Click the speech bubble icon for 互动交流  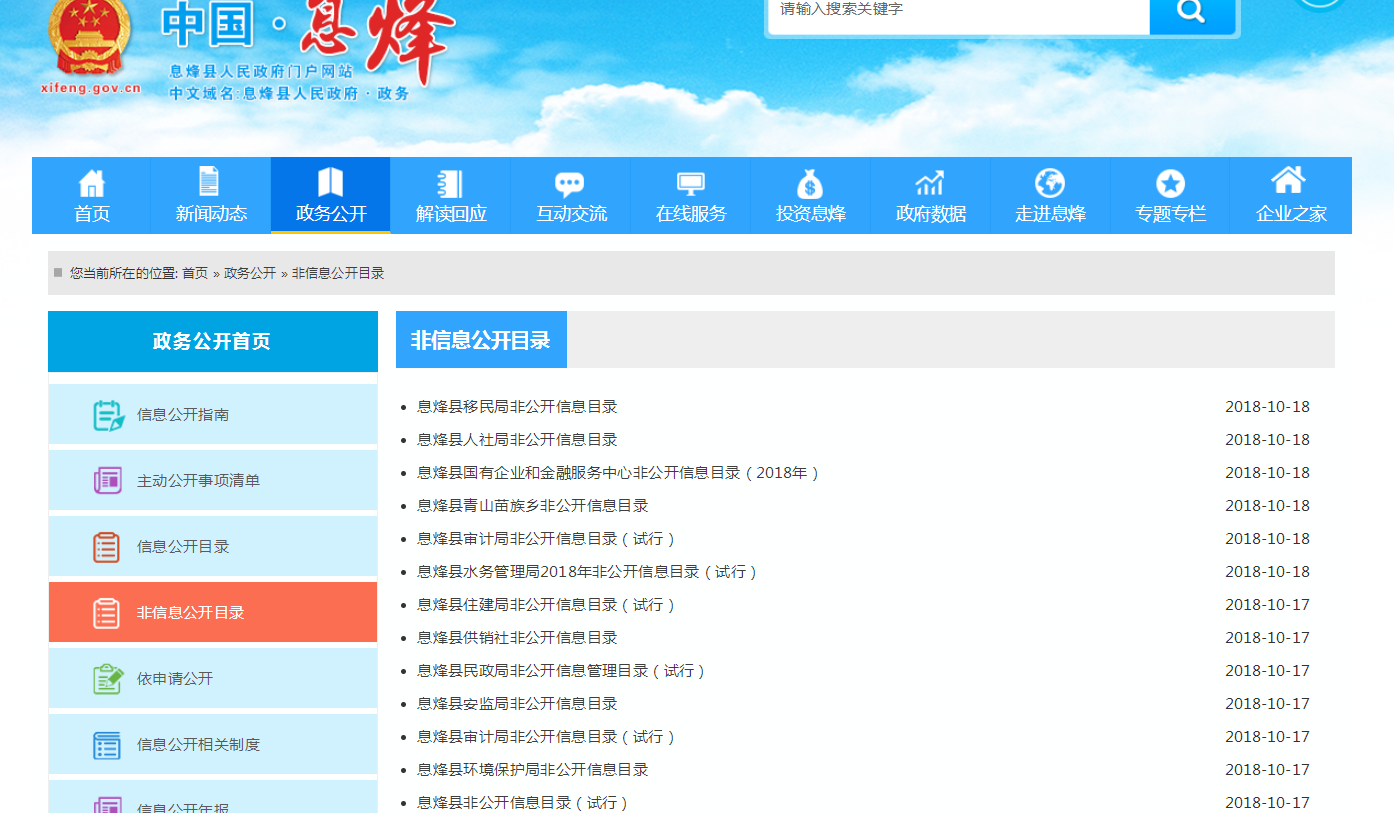click(570, 184)
